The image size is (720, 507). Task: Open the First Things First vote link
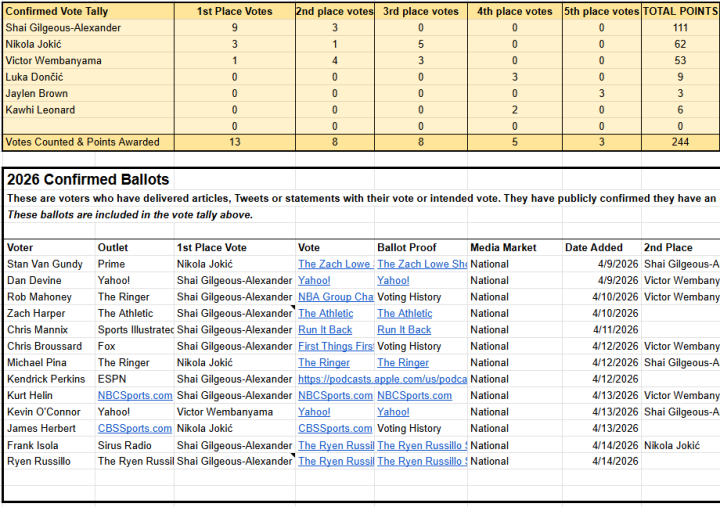pos(335,346)
